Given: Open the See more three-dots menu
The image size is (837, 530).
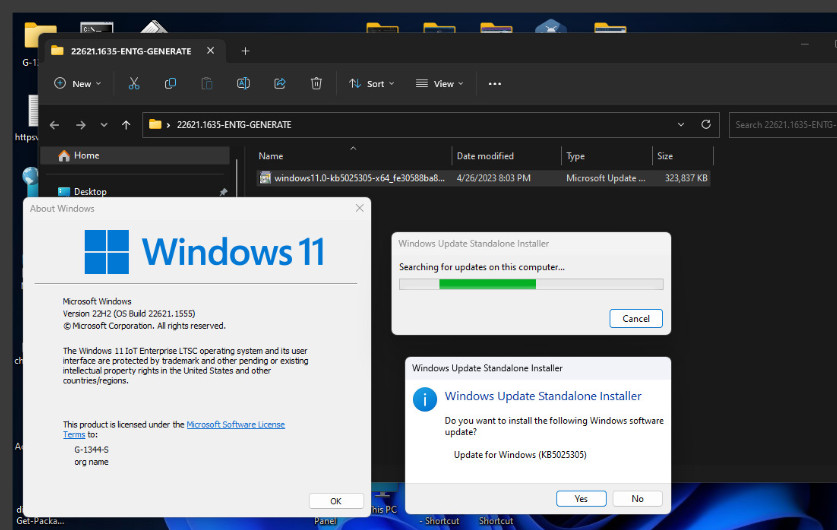Looking at the screenshot, I should (x=495, y=84).
